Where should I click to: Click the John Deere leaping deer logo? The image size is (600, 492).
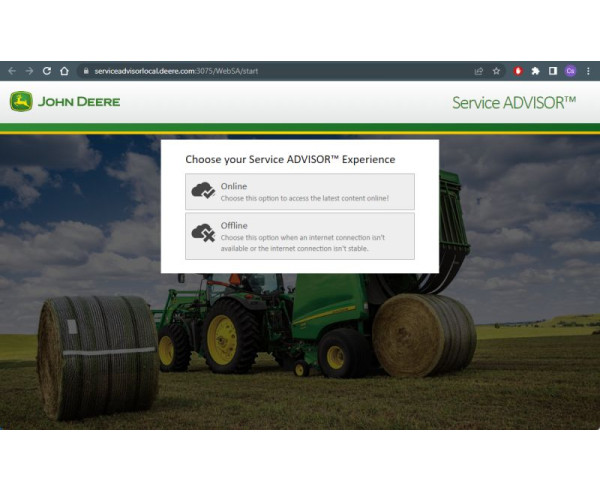21,102
